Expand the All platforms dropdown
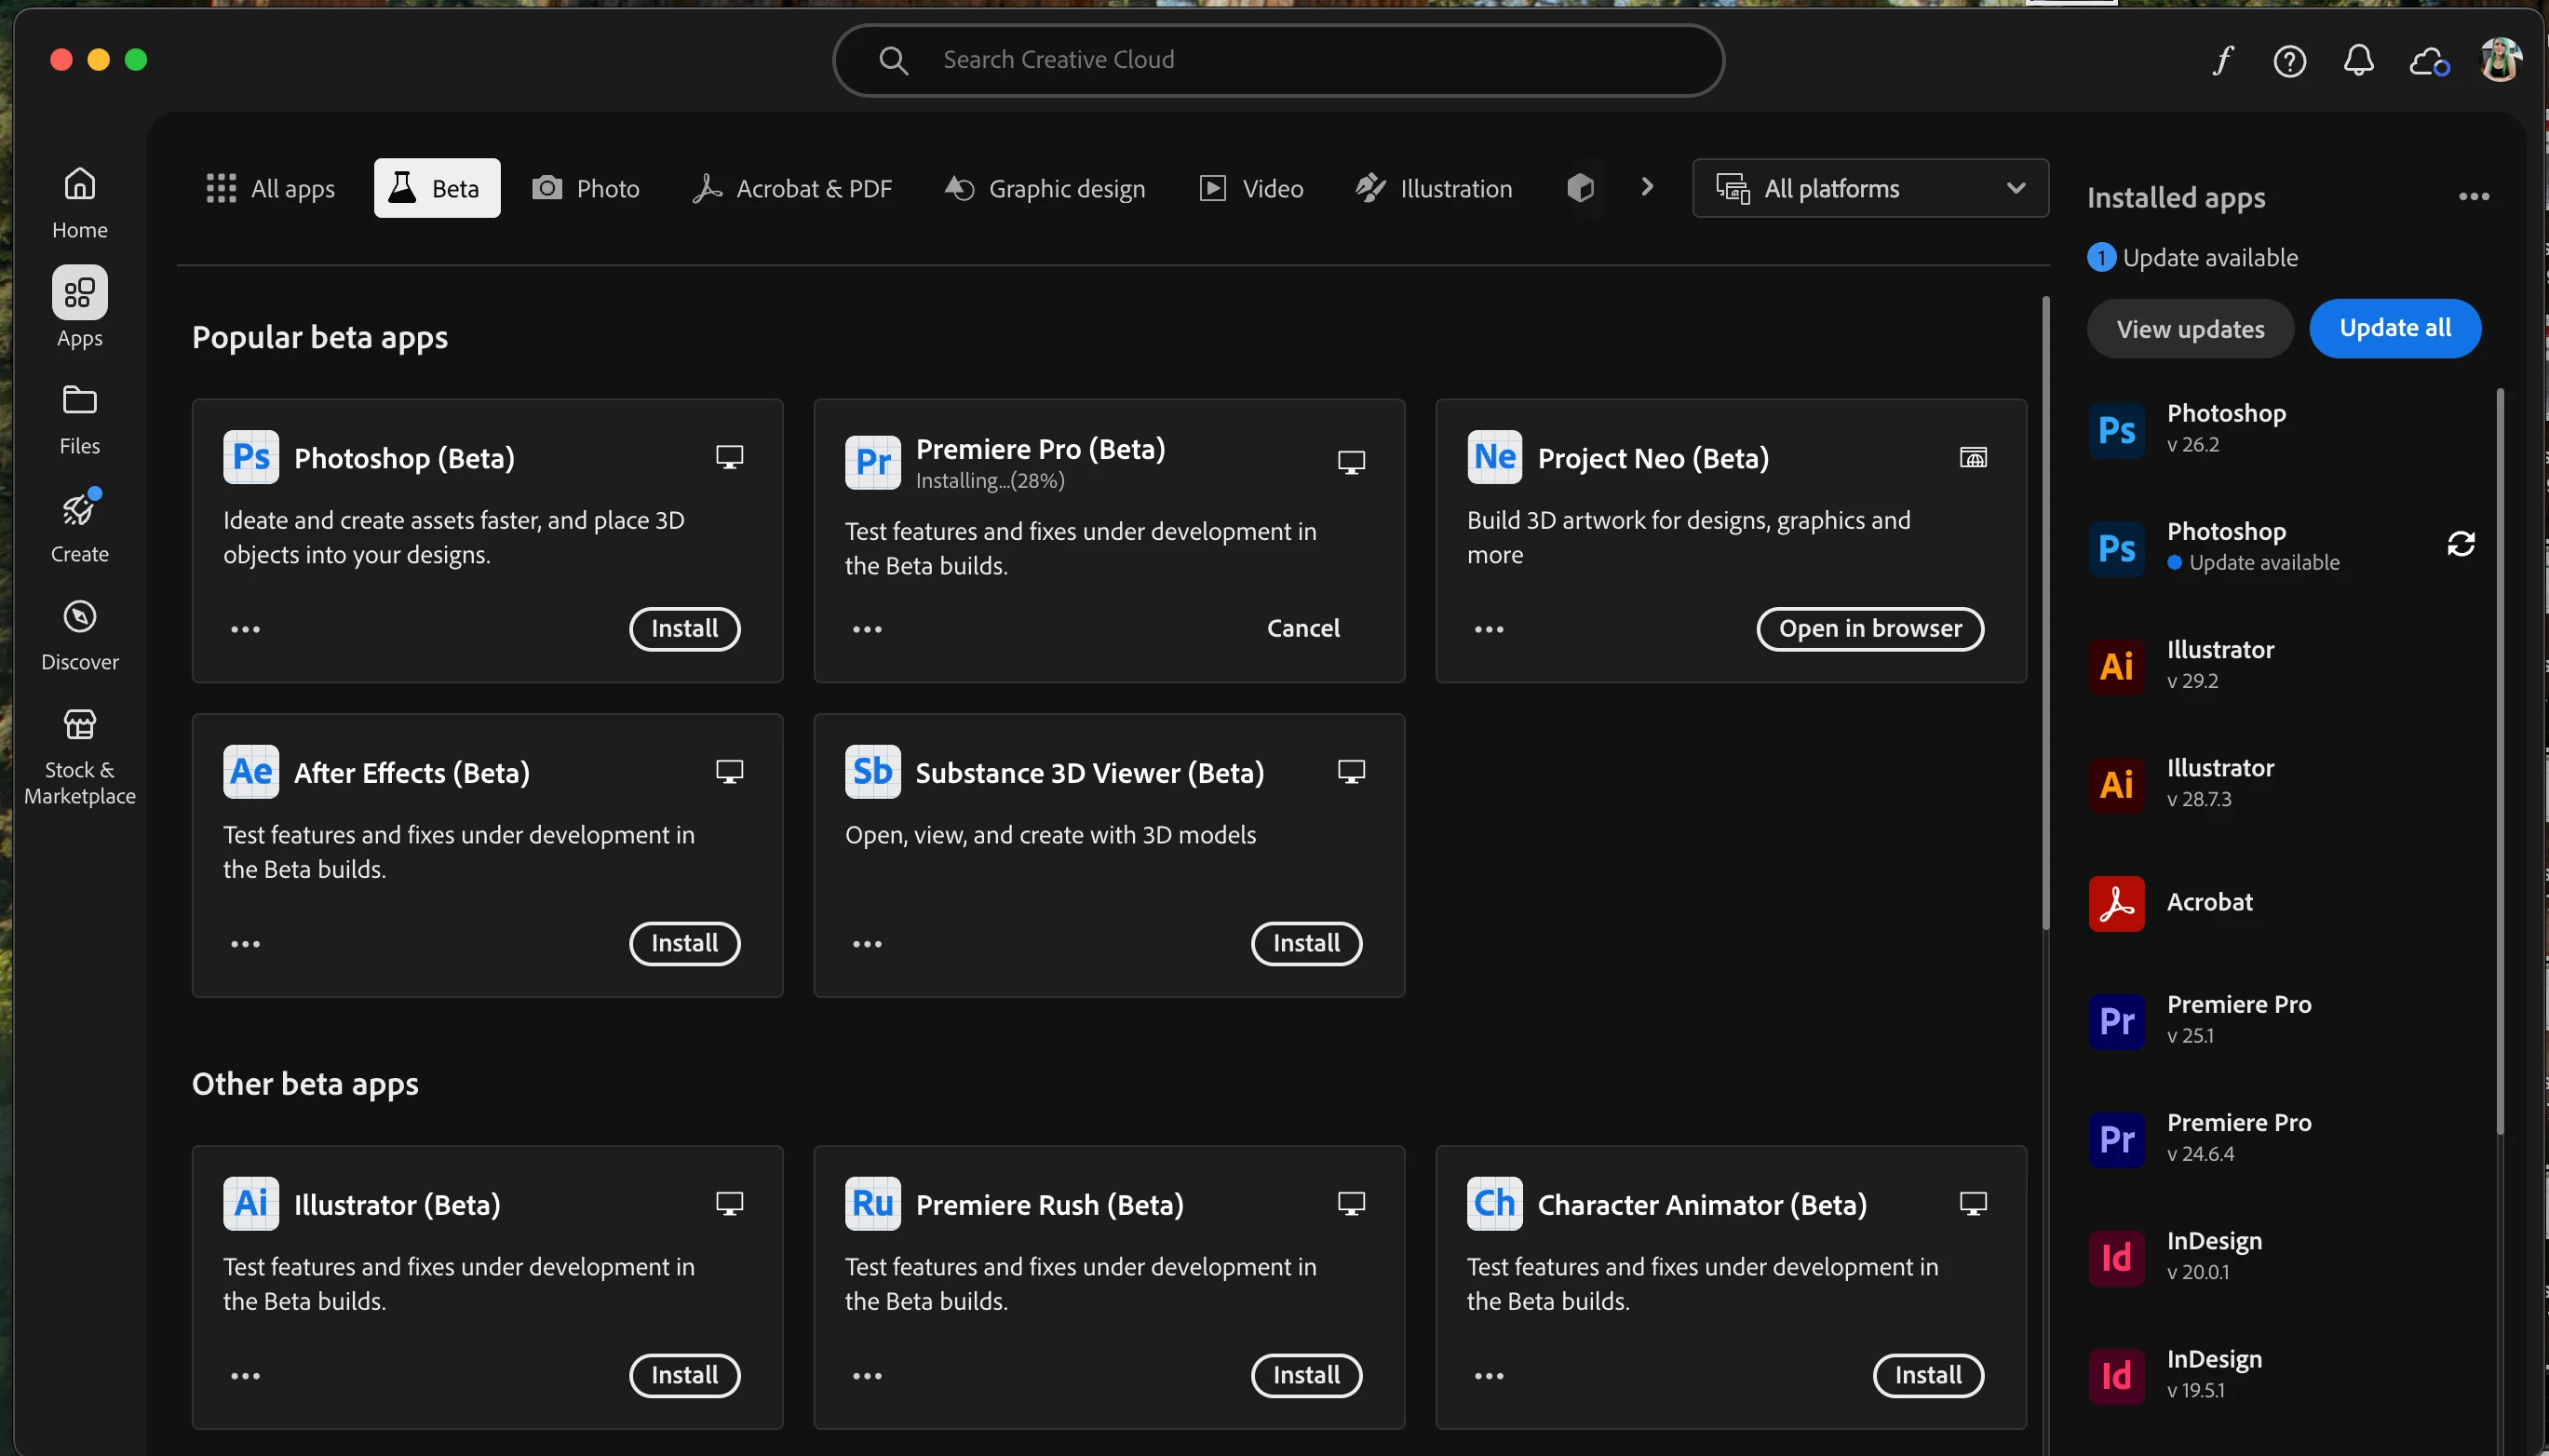2549x1456 pixels. (x=1869, y=188)
